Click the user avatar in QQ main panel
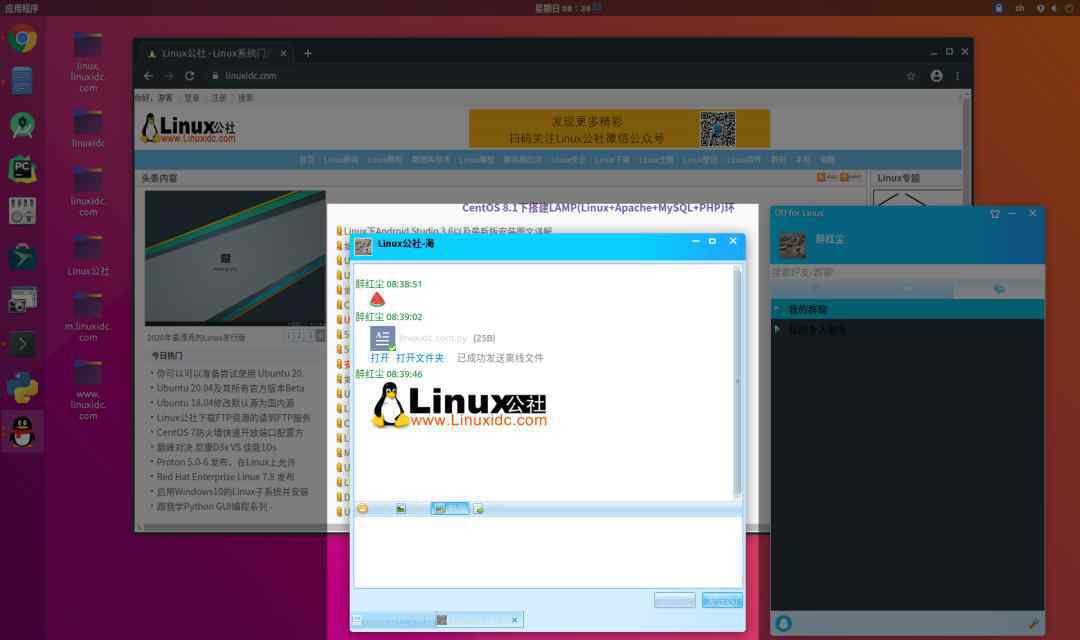The image size is (1080, 640). pyautogui.click(x=792, y=245)
